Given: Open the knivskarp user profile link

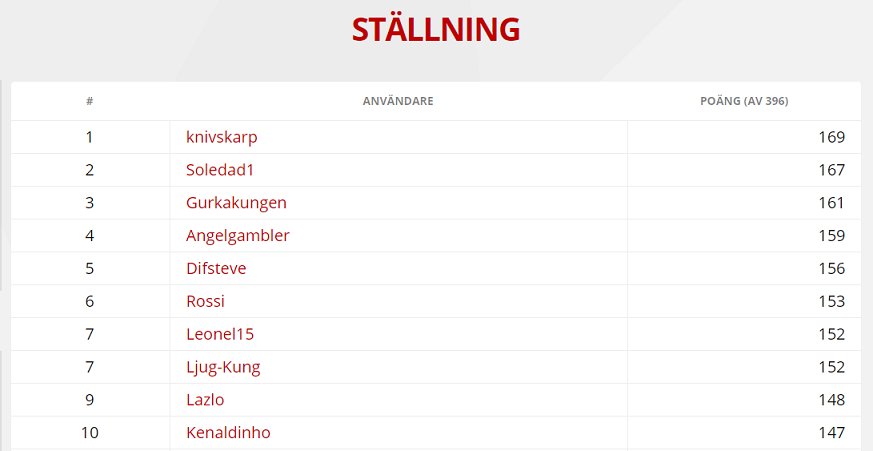Looking at the screenshot, I should [221, 137].
